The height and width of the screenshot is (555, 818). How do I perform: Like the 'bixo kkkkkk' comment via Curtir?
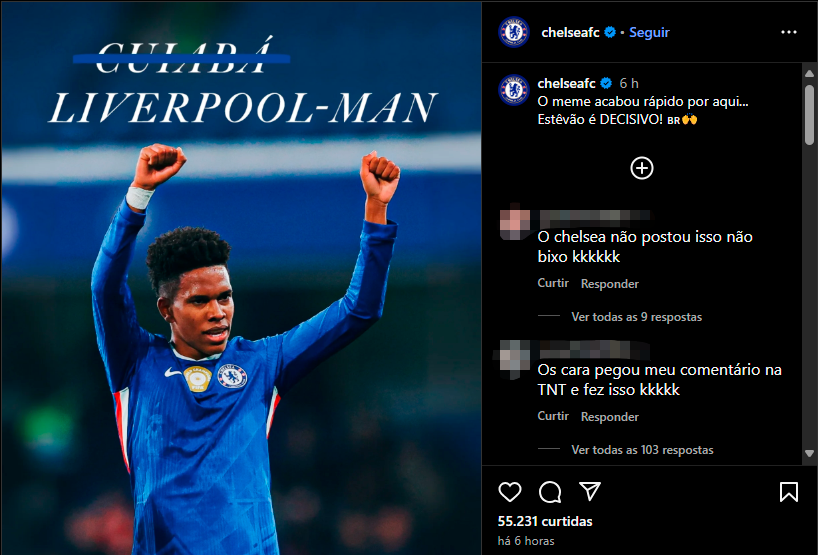pyautogui.click(x=553, y=283)
